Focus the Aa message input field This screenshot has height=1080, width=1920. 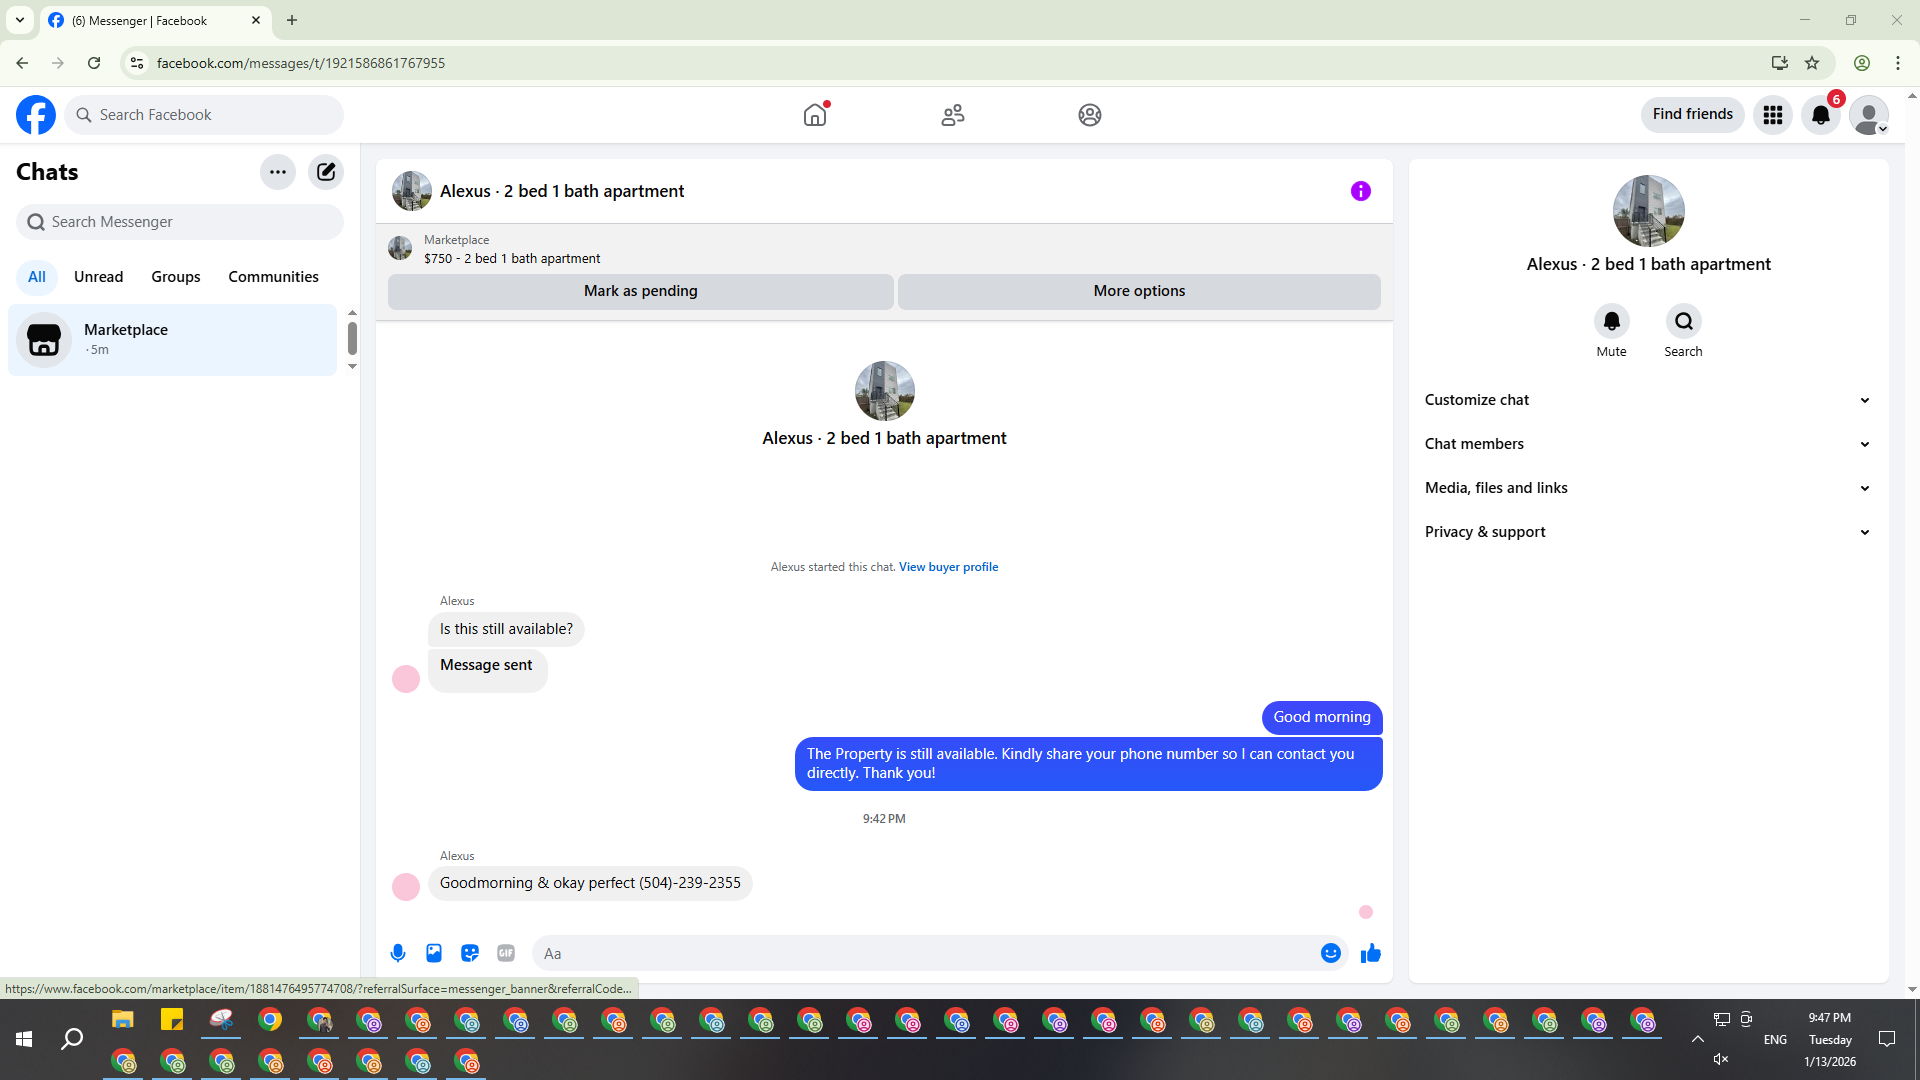[x=920, y=953]
